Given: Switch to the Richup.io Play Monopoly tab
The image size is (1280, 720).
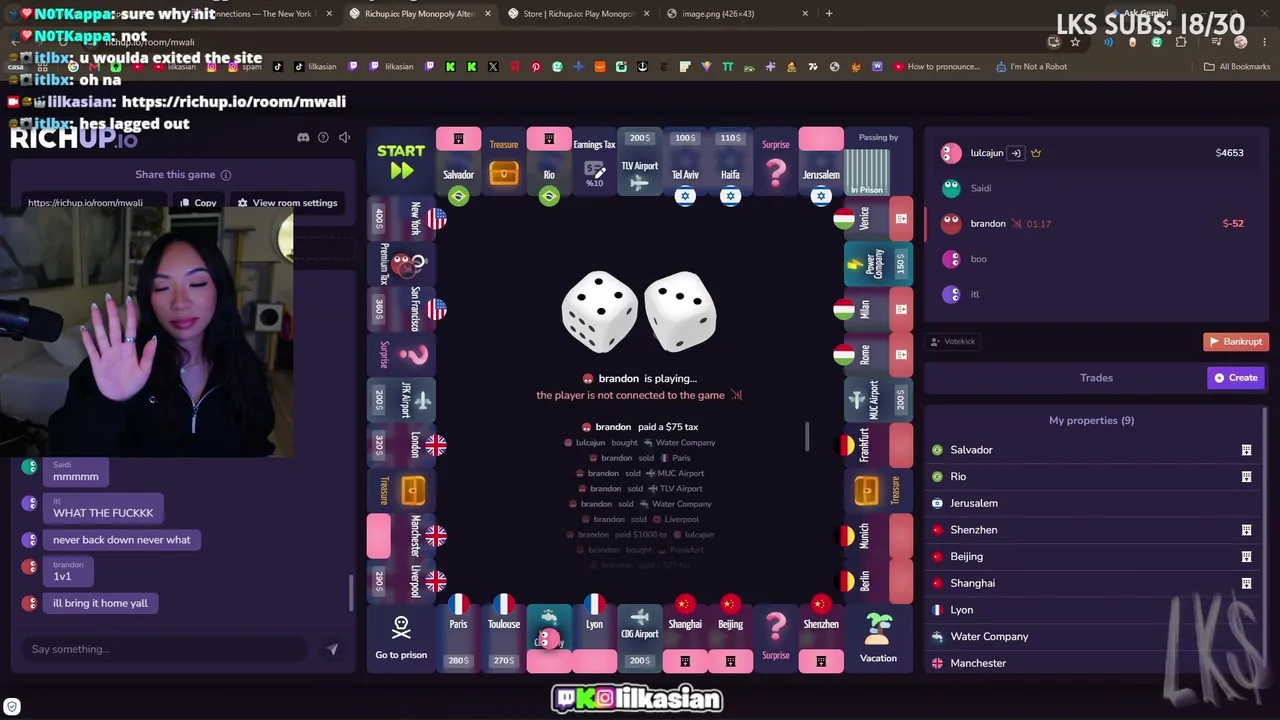Looking at the screenshot, I should click(418, 14).
